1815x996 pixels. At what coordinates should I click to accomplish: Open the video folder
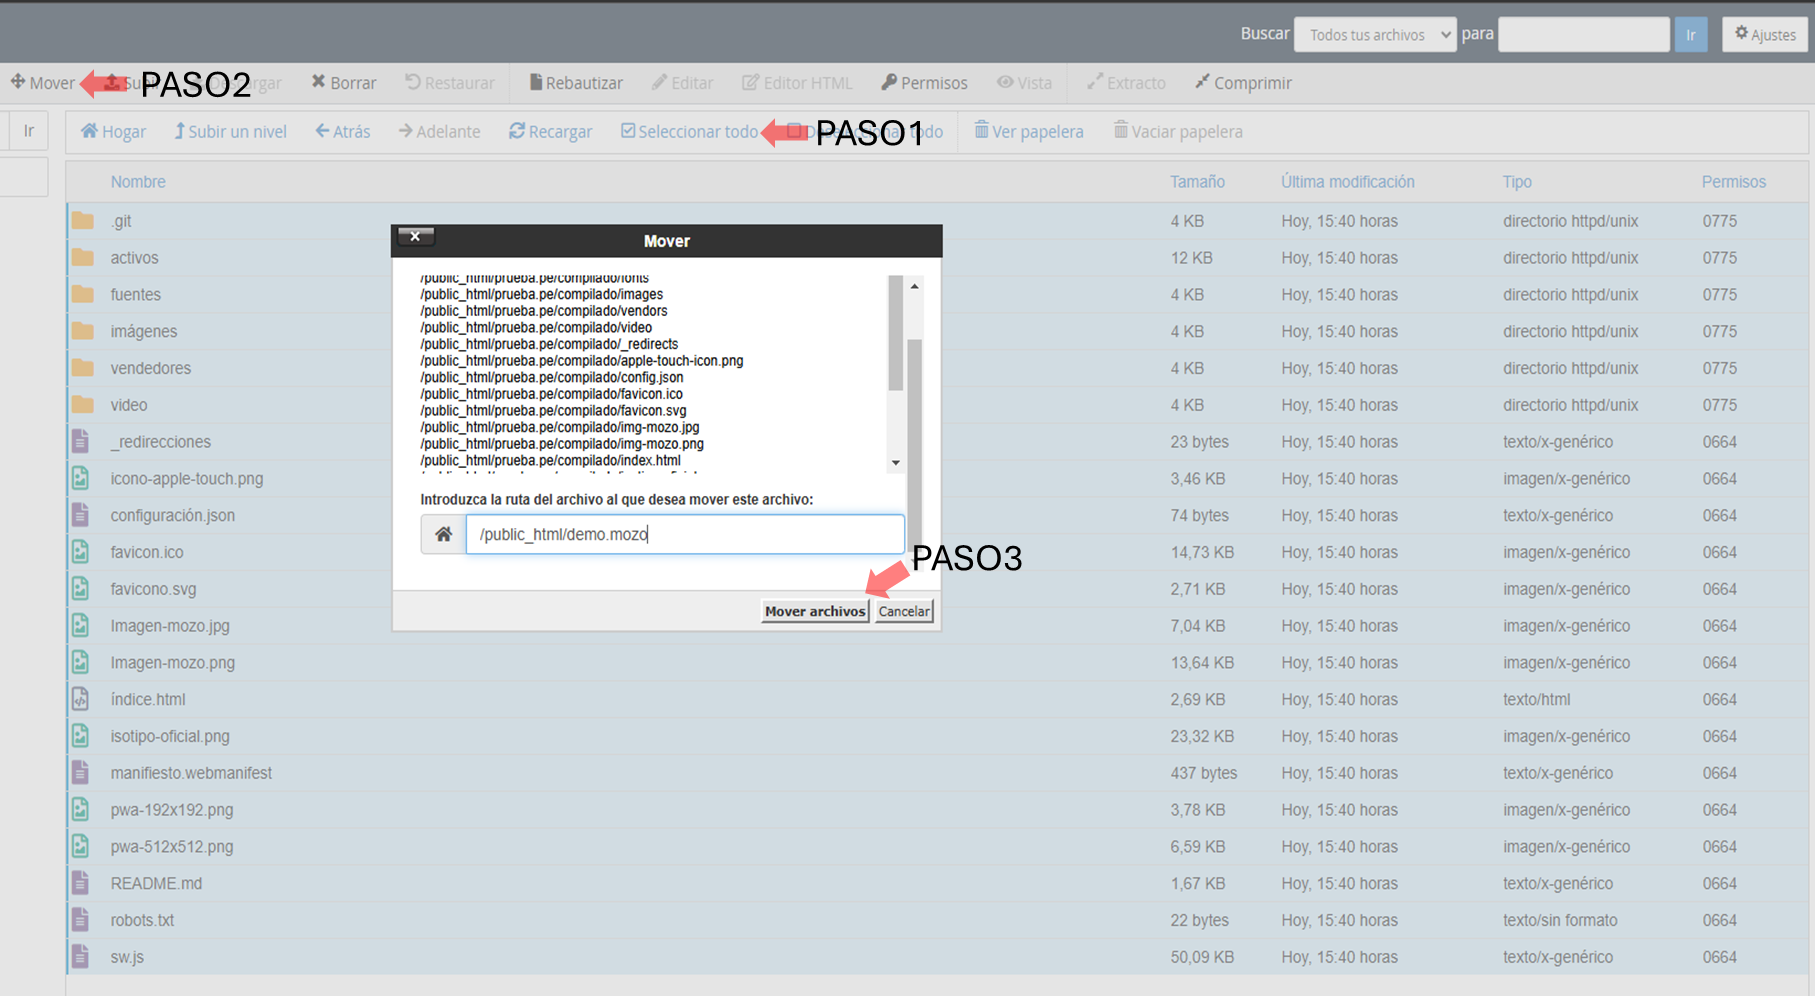(x=128, y=404)
